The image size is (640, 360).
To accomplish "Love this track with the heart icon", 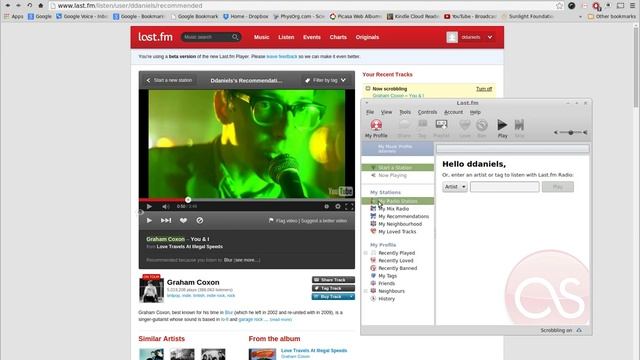I will 183,220.
